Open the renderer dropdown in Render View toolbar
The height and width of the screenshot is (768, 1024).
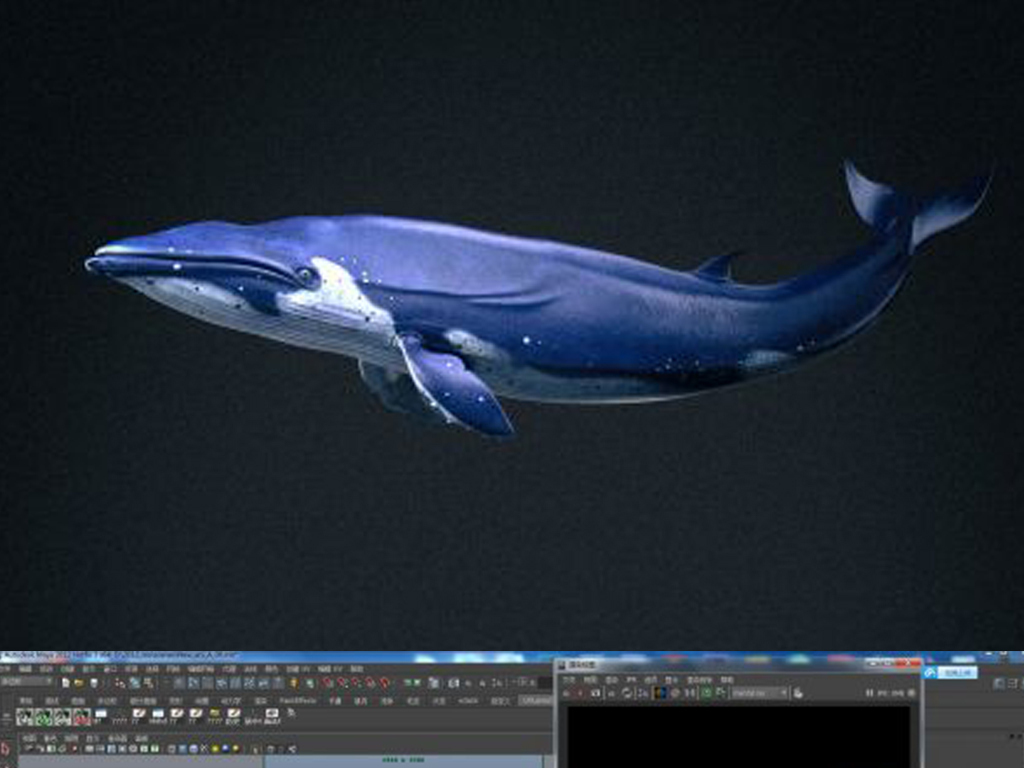pyautogui.click(x=759, y=692)
